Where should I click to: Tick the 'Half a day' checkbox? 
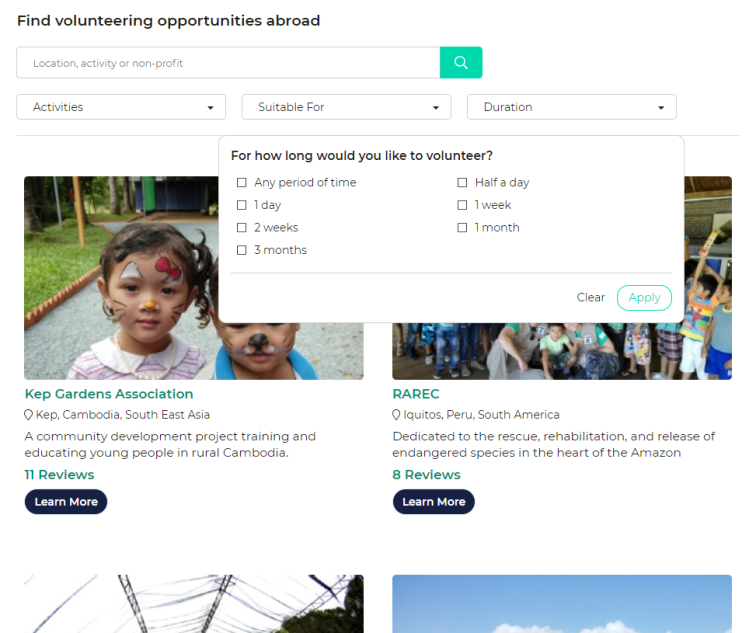point(462,183)
